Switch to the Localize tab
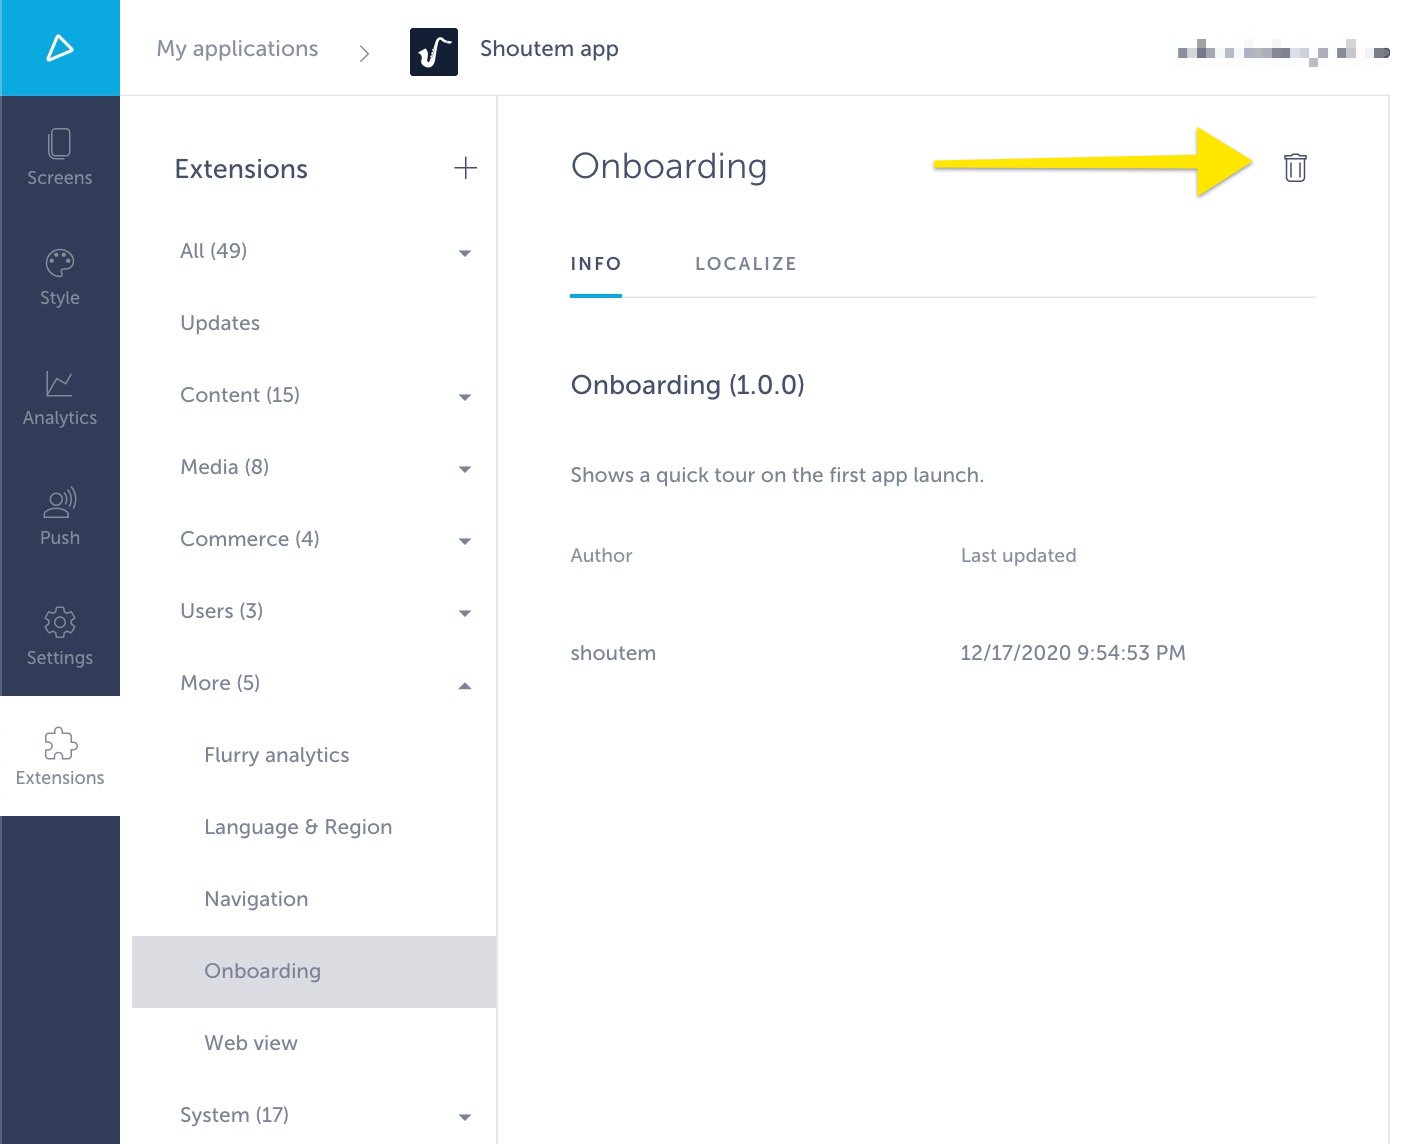The height and width of the screenshot is (1144, 1403). click(745, 263)
